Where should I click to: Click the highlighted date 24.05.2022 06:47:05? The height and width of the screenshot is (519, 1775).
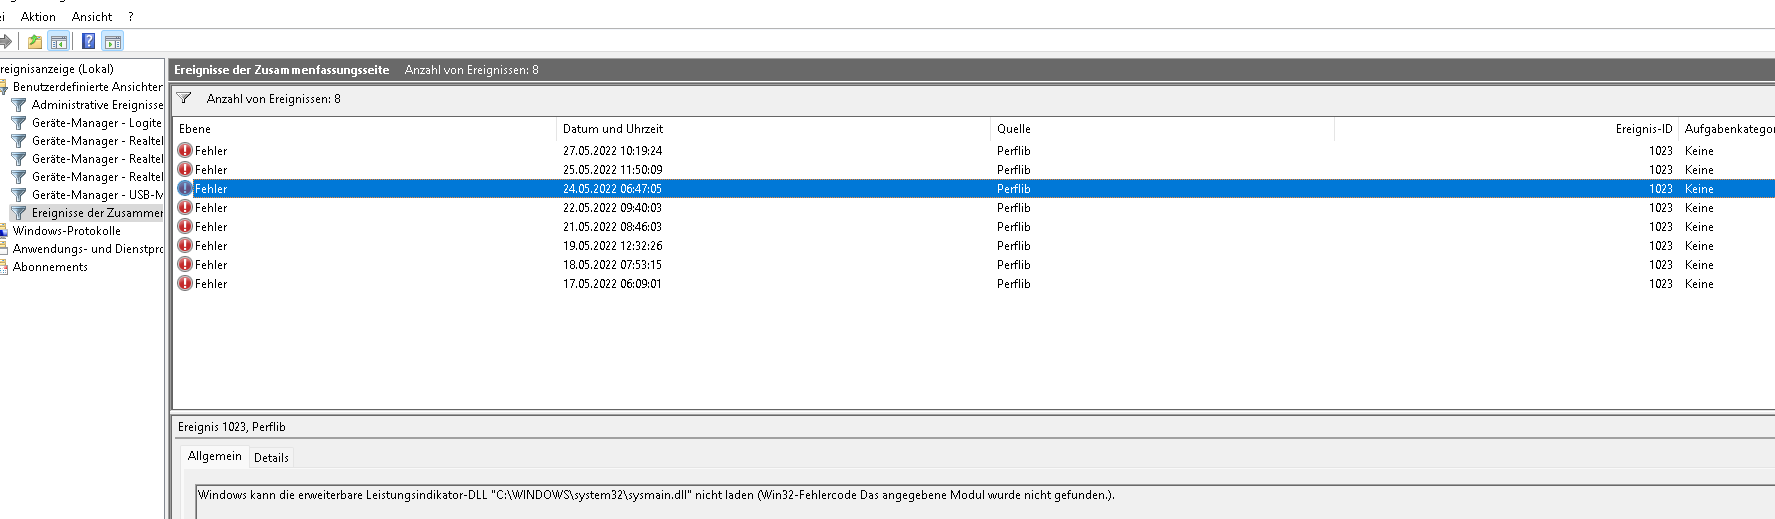click(612, 189)
